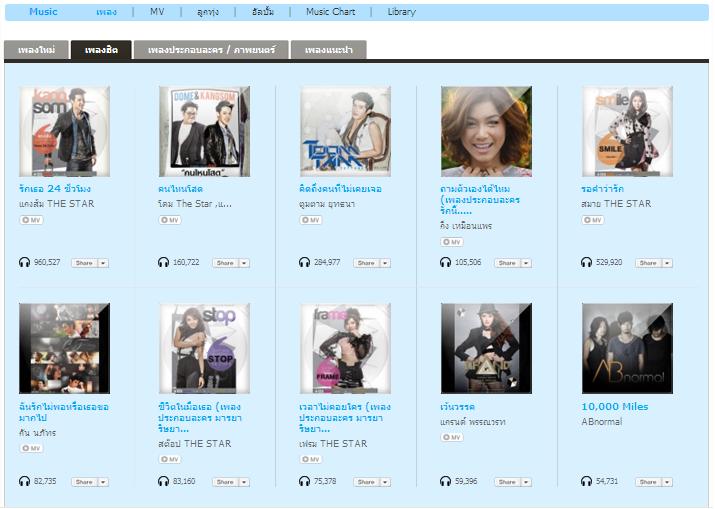This screenshot has height=509, width=715.
Task: Open MV badge under โดม The Star
Action: (x=170, y=220)
